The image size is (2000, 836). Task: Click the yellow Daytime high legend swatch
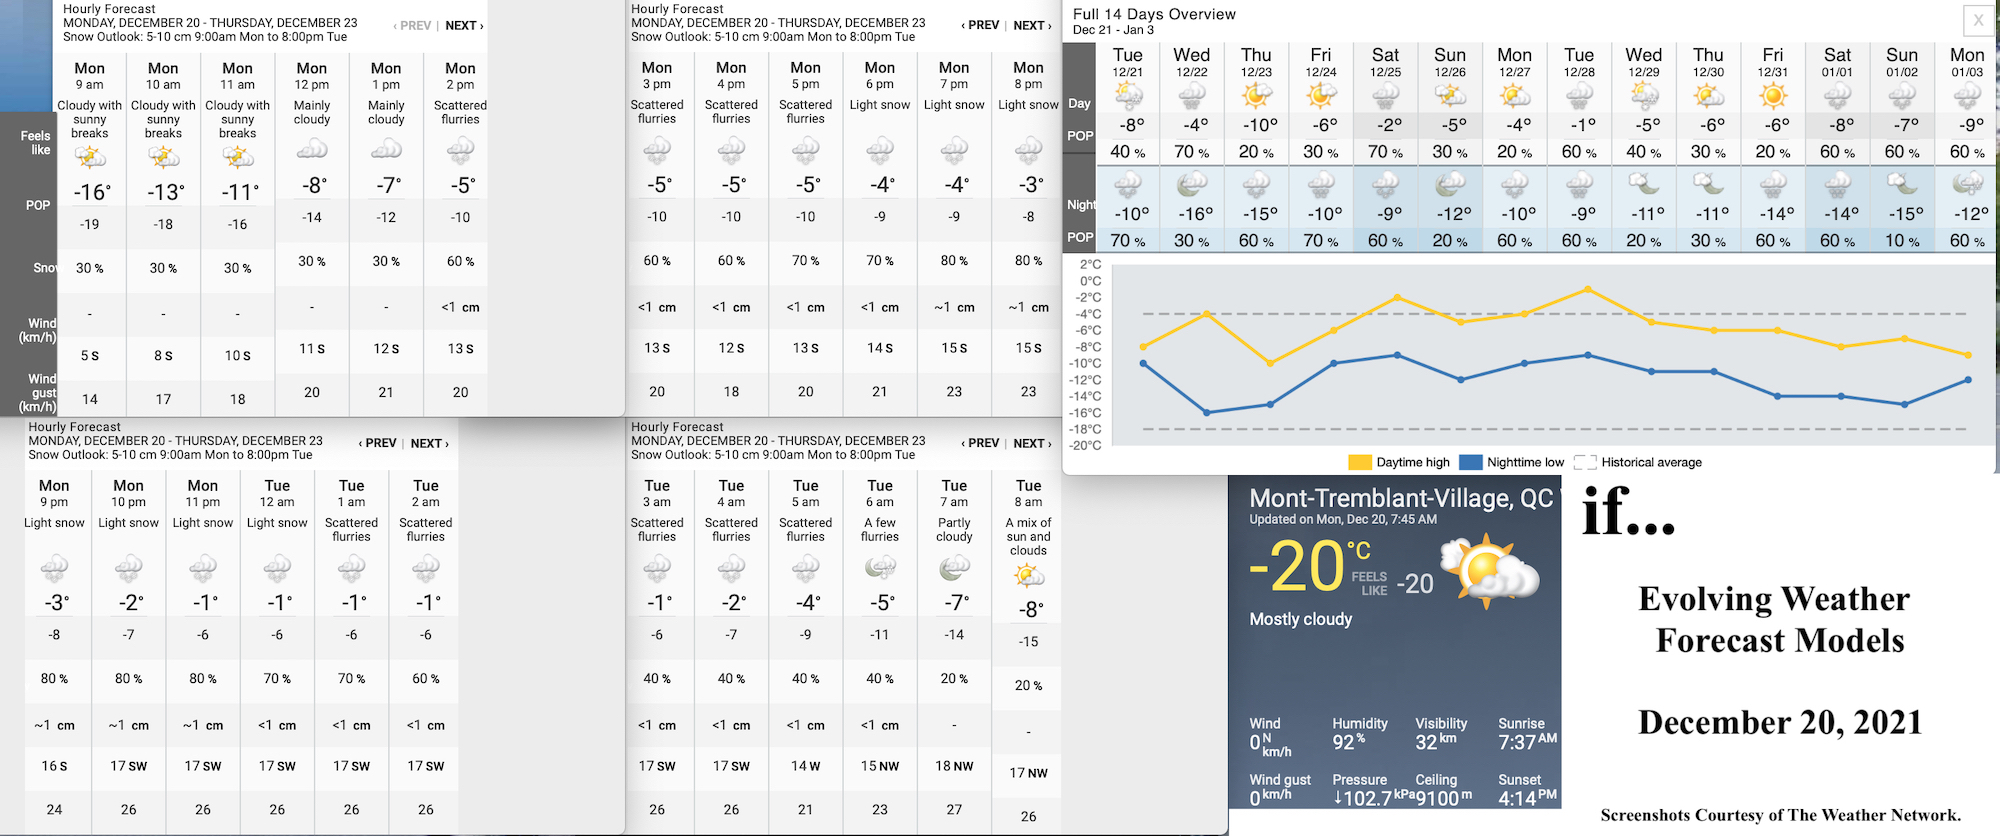1360,462
